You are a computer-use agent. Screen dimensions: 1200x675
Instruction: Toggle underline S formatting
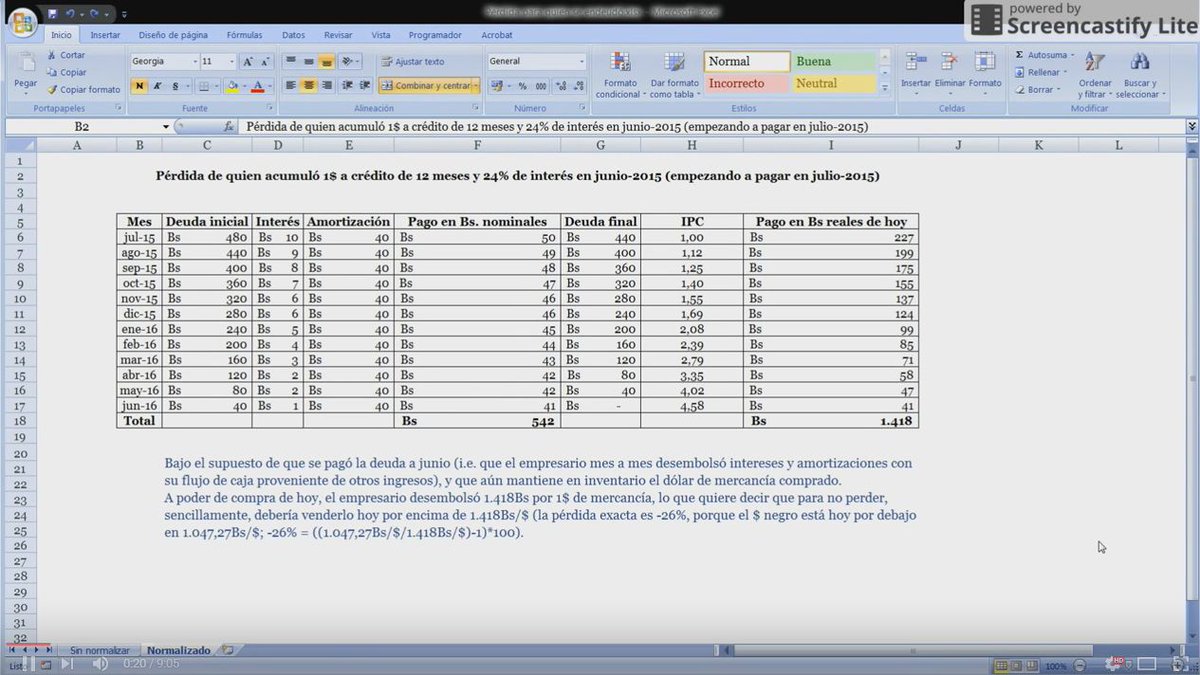click(174, 86)
